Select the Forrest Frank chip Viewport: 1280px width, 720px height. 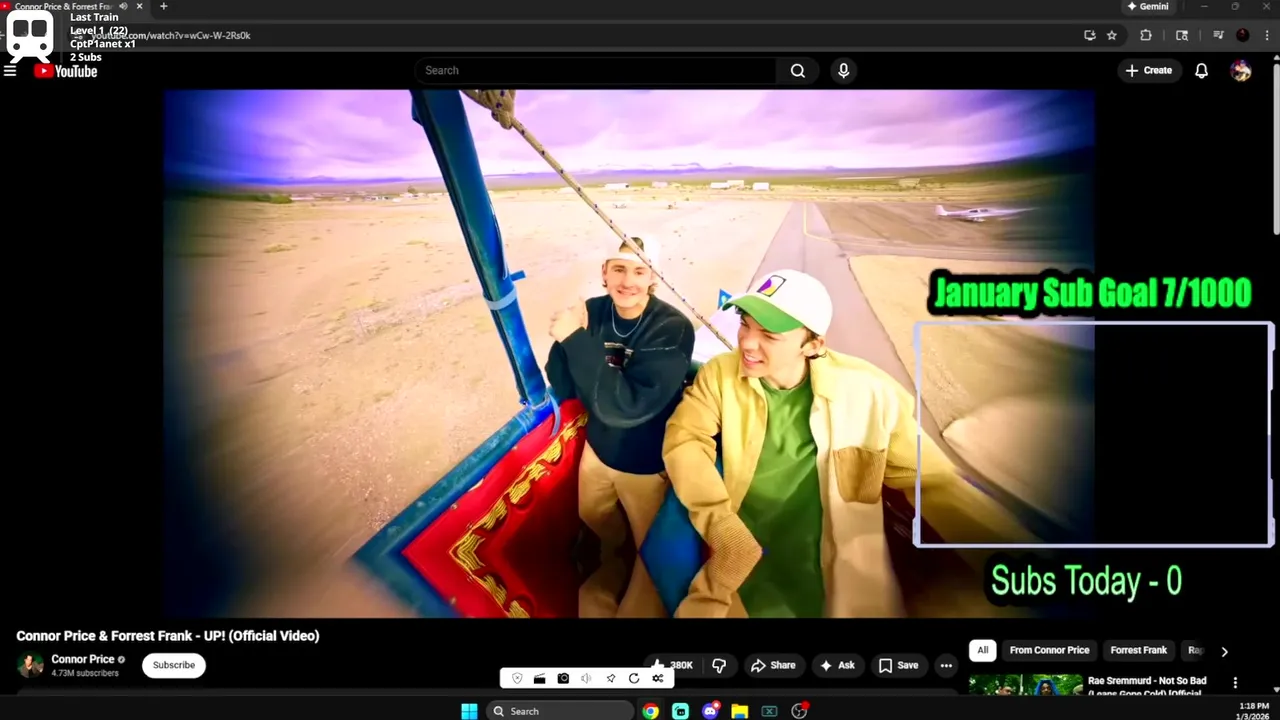click(x=1138, y=650)
